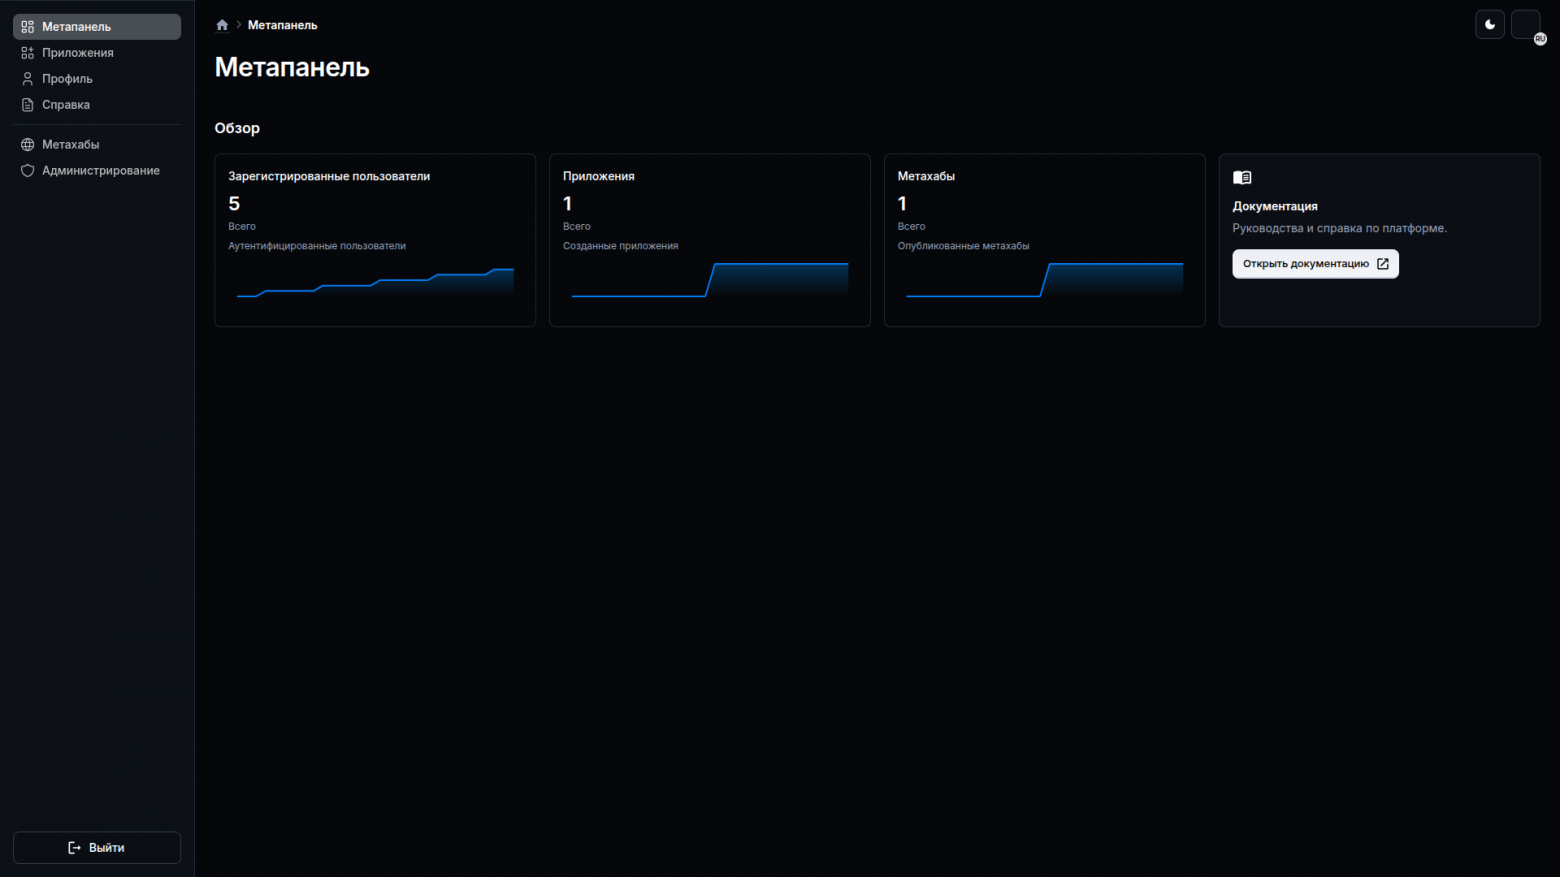
Task: Click the Аутентифицированные пользователи caption
Action: [317, 246]
